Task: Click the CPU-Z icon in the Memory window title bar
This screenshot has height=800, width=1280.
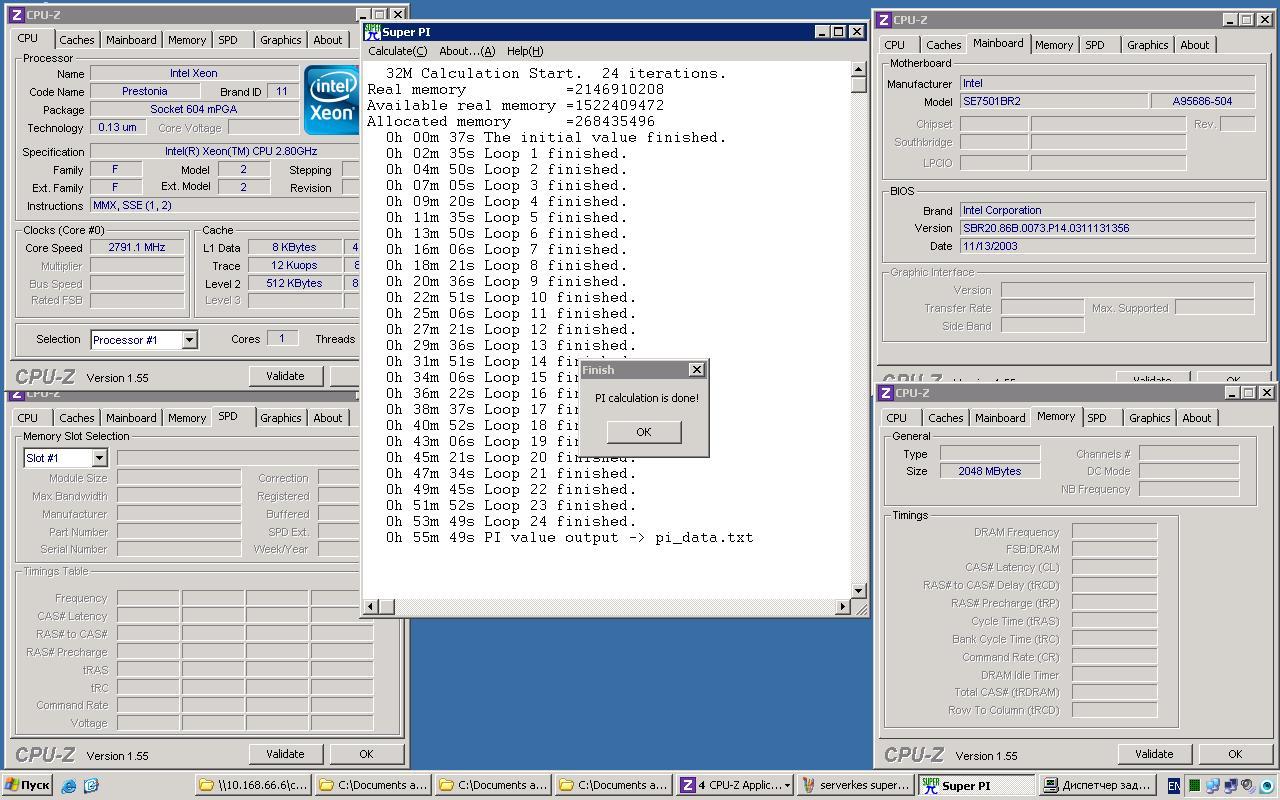Action: (x=883, y=393)
